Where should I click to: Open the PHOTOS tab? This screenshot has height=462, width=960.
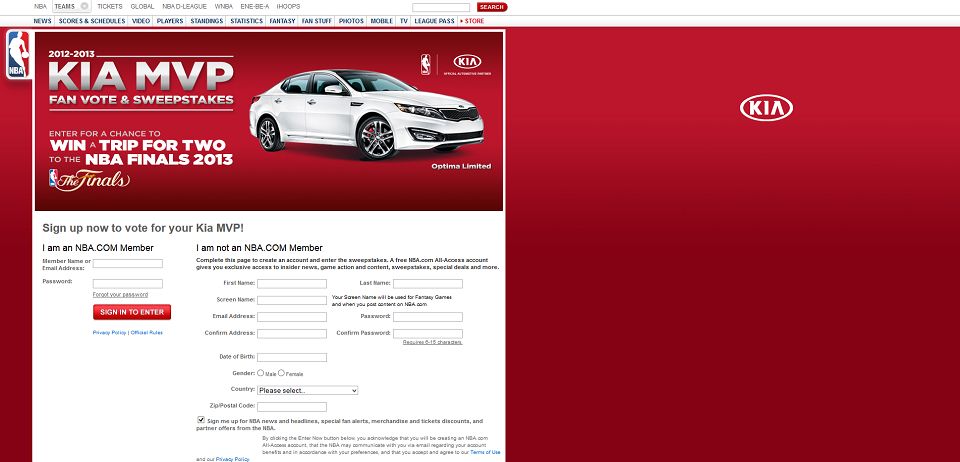(x=351, y=21)
